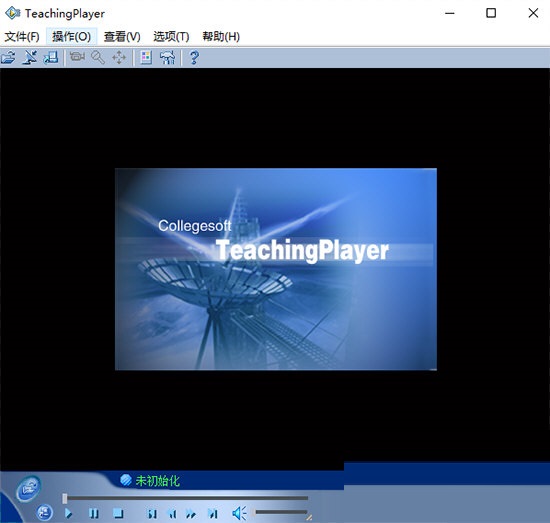
Task: Rewind with the fast-backward button
Action: pyautogui.click(x=172, y=514)
